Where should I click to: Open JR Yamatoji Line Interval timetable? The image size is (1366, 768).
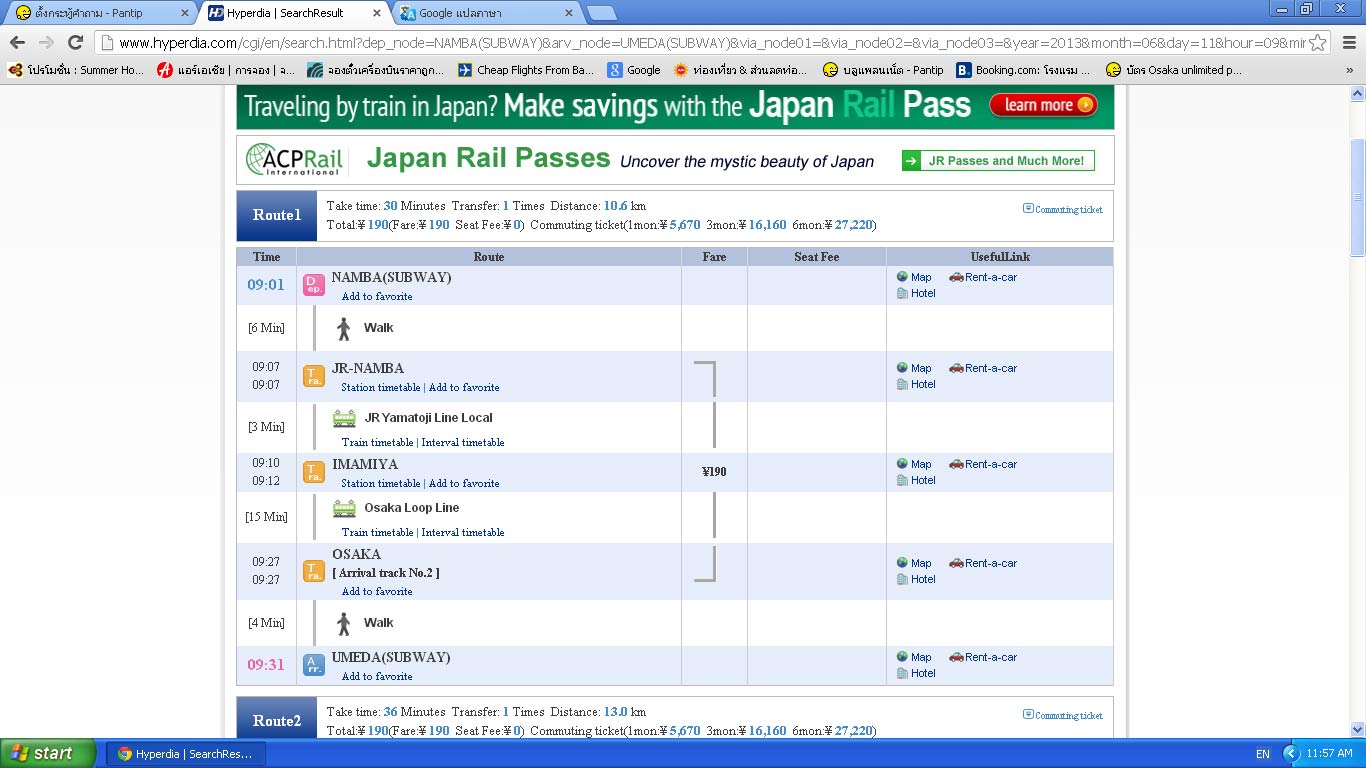(x=463, y=442)
